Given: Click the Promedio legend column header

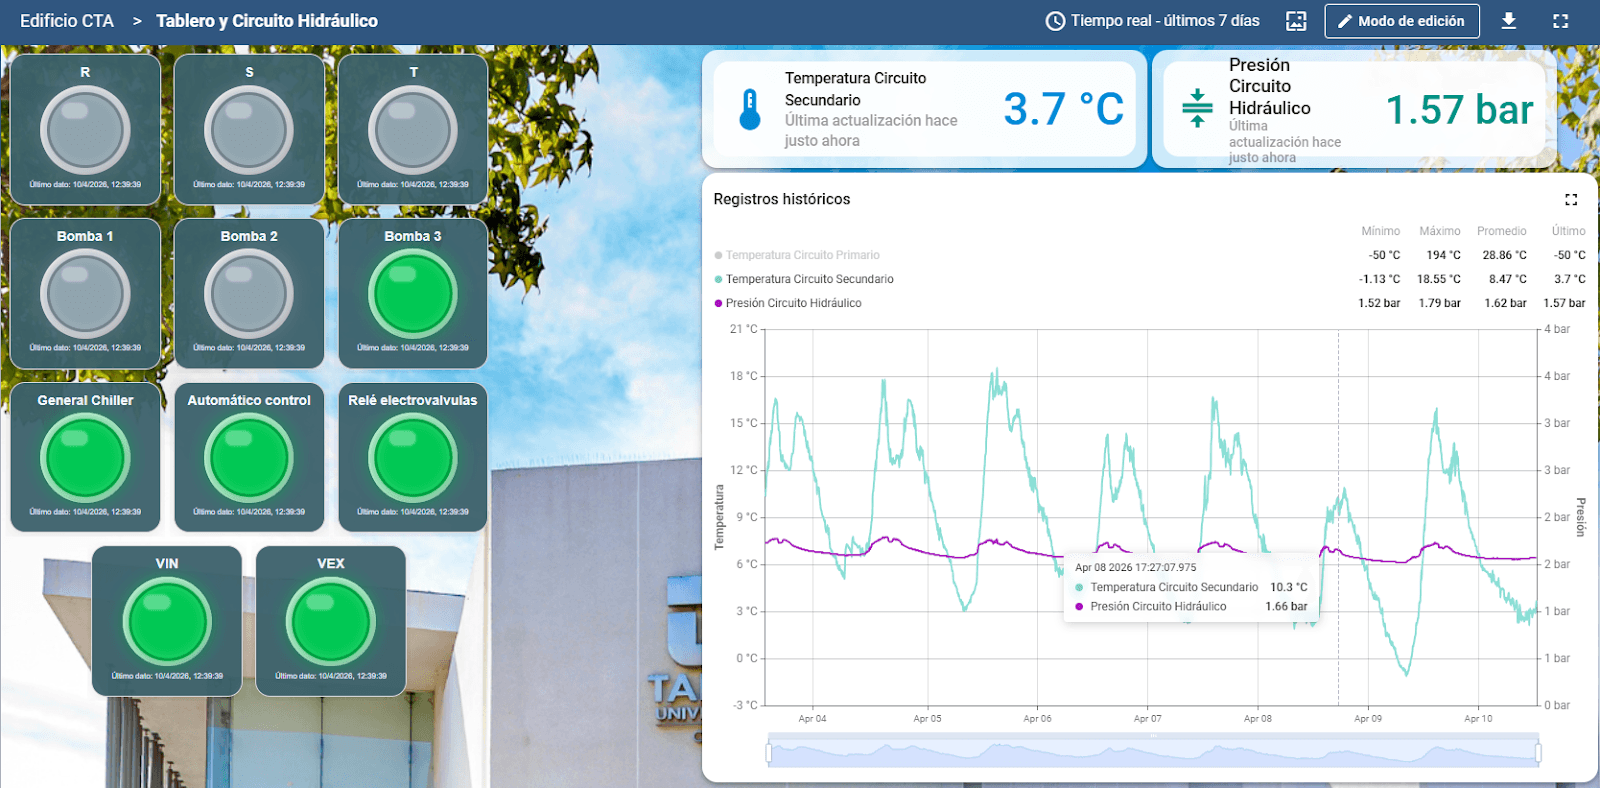Looking at the screenshot, I should (x=1502, y=231).
